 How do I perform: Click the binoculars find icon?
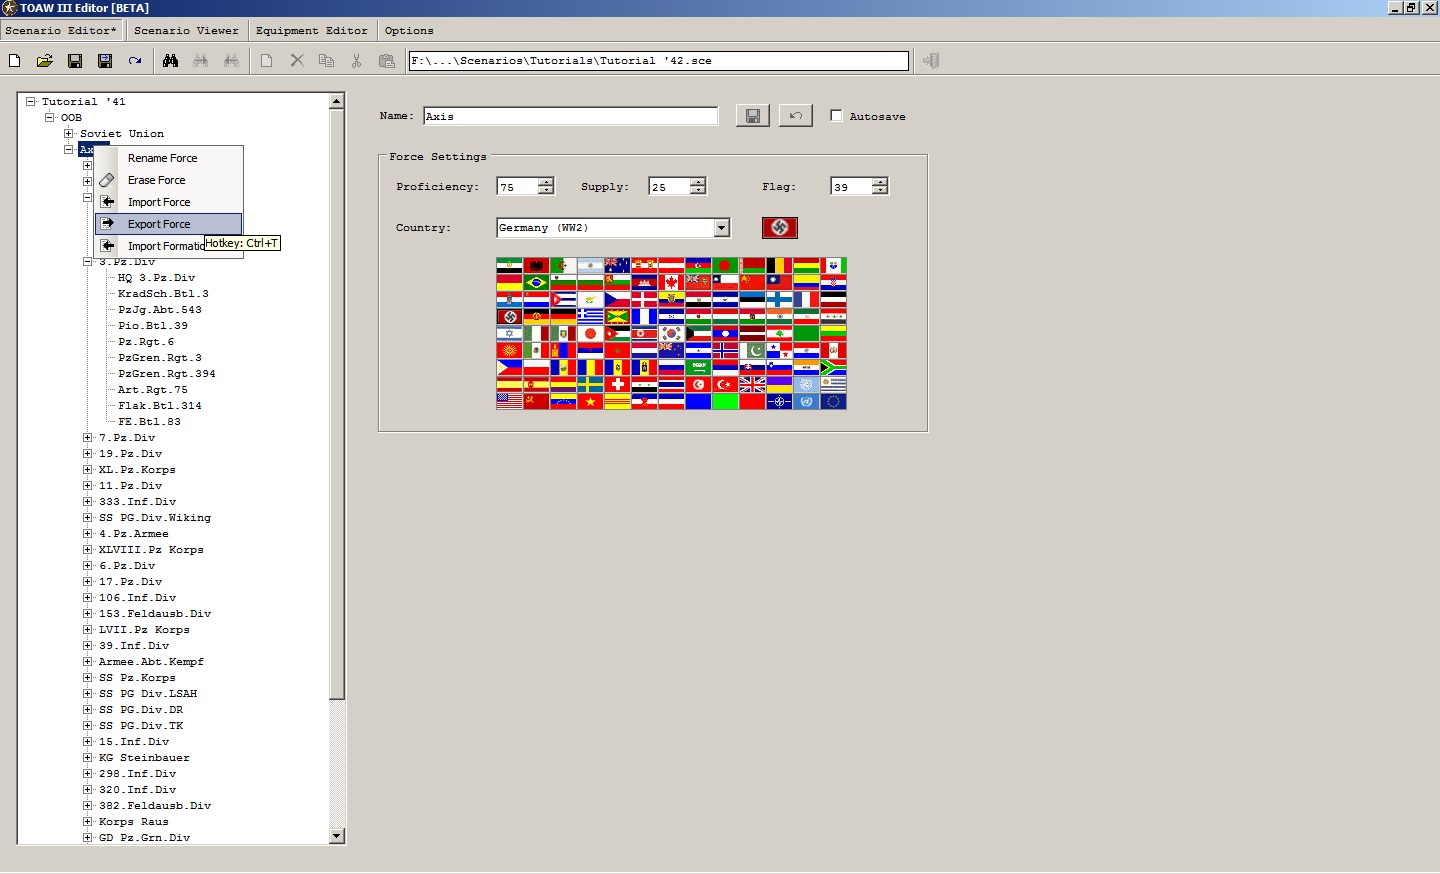pyautogui.click(x=171, y=61)
